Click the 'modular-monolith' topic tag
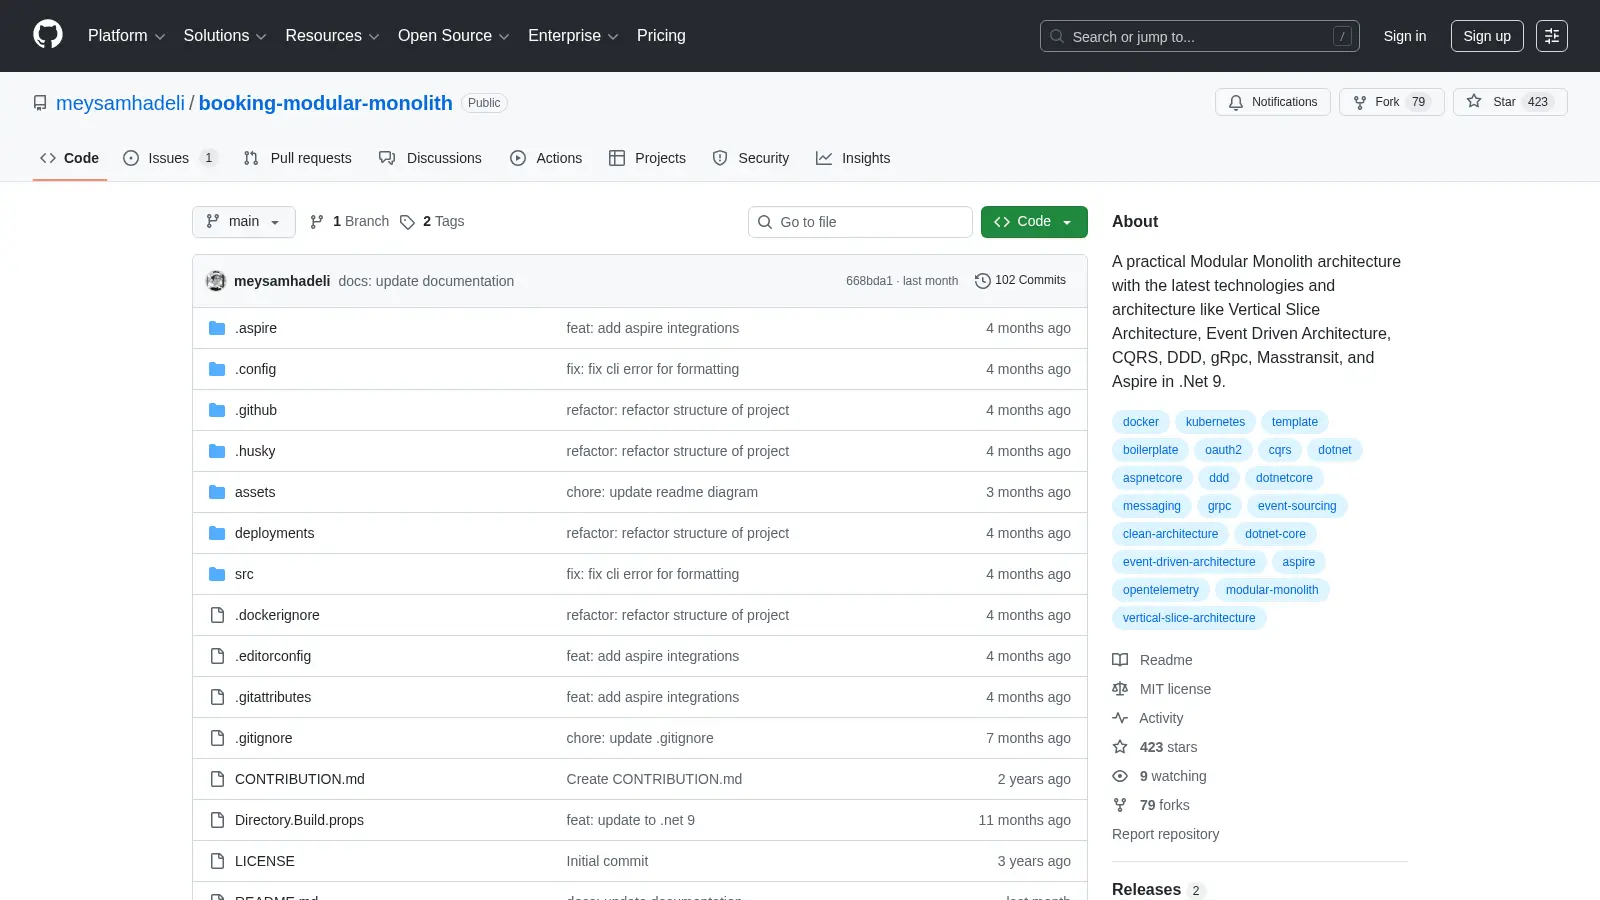This screenshot has width=1600, height=900. 1272,590
